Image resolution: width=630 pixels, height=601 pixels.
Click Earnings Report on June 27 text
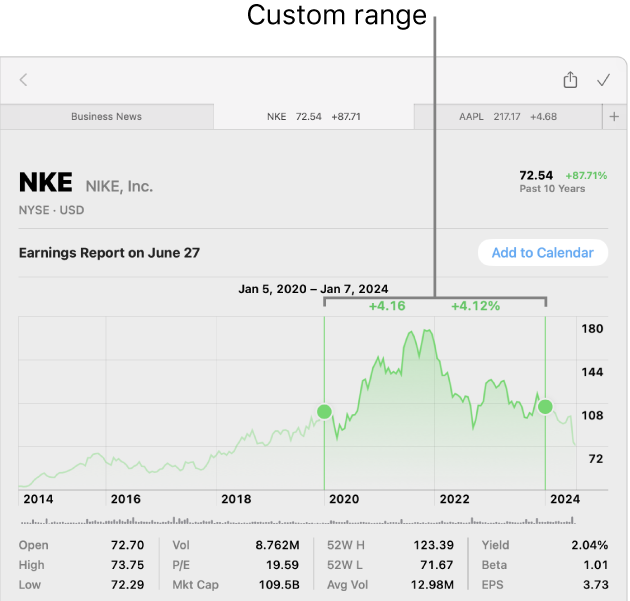point(109,253)
